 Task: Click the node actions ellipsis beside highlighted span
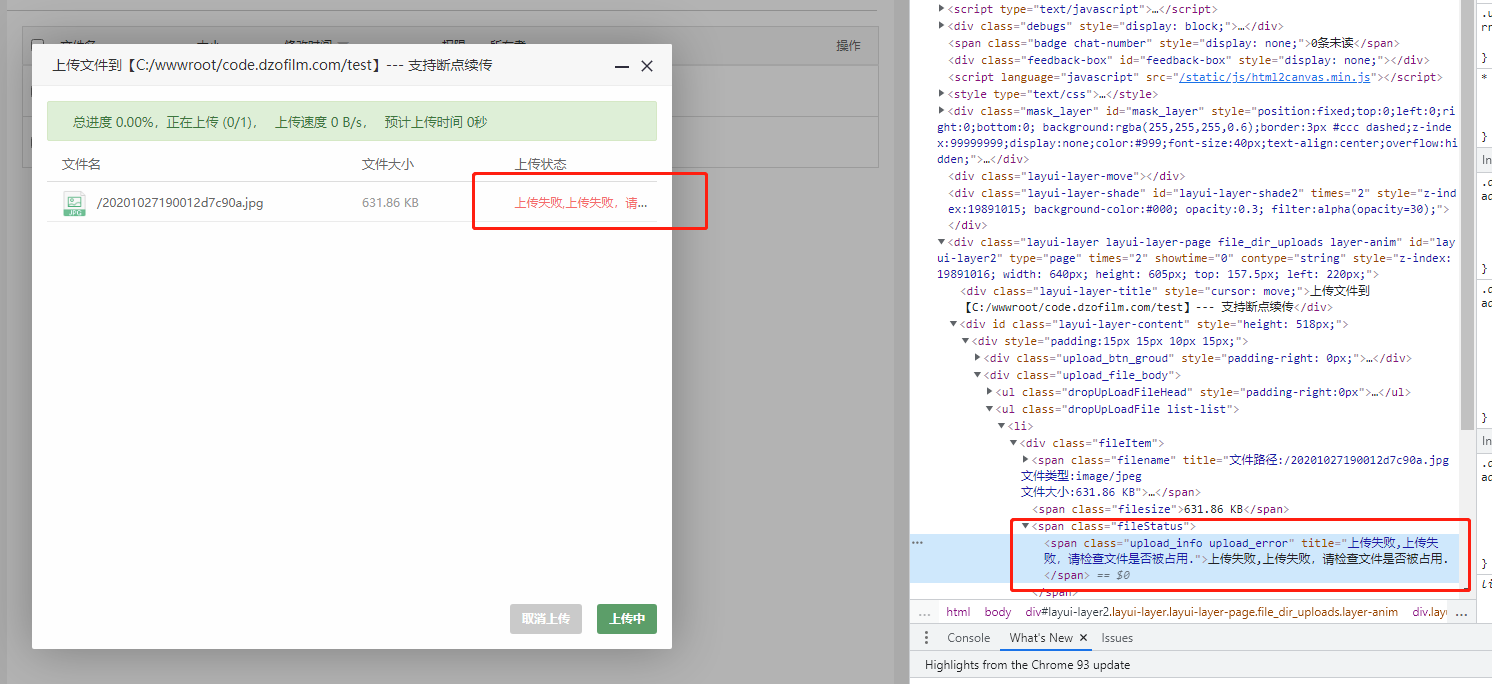click(917, 543)
